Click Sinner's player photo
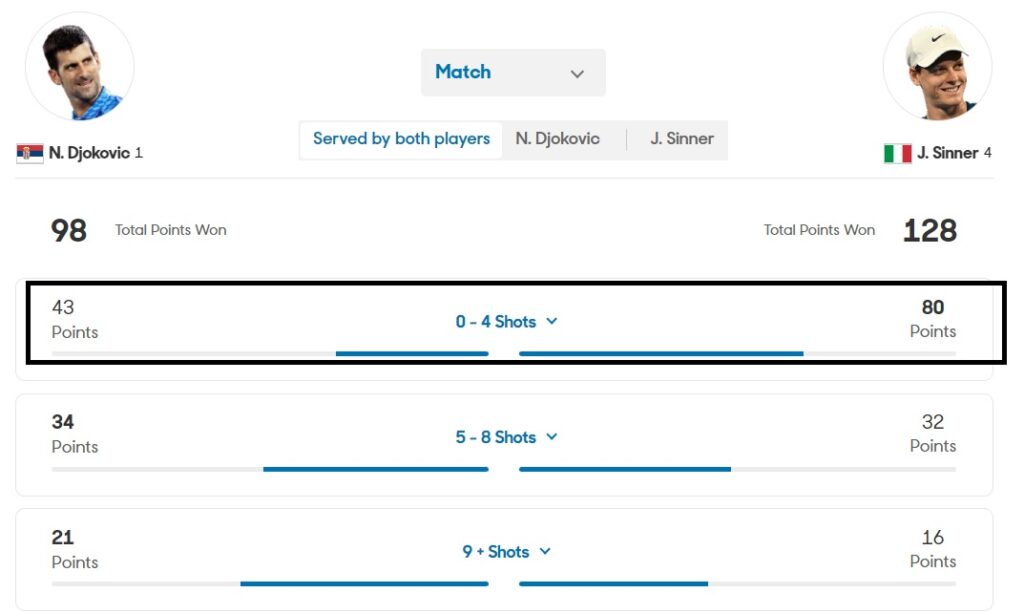Image resolution: width=1024 pixels, height=614 pixels. [x=937, y=67]
